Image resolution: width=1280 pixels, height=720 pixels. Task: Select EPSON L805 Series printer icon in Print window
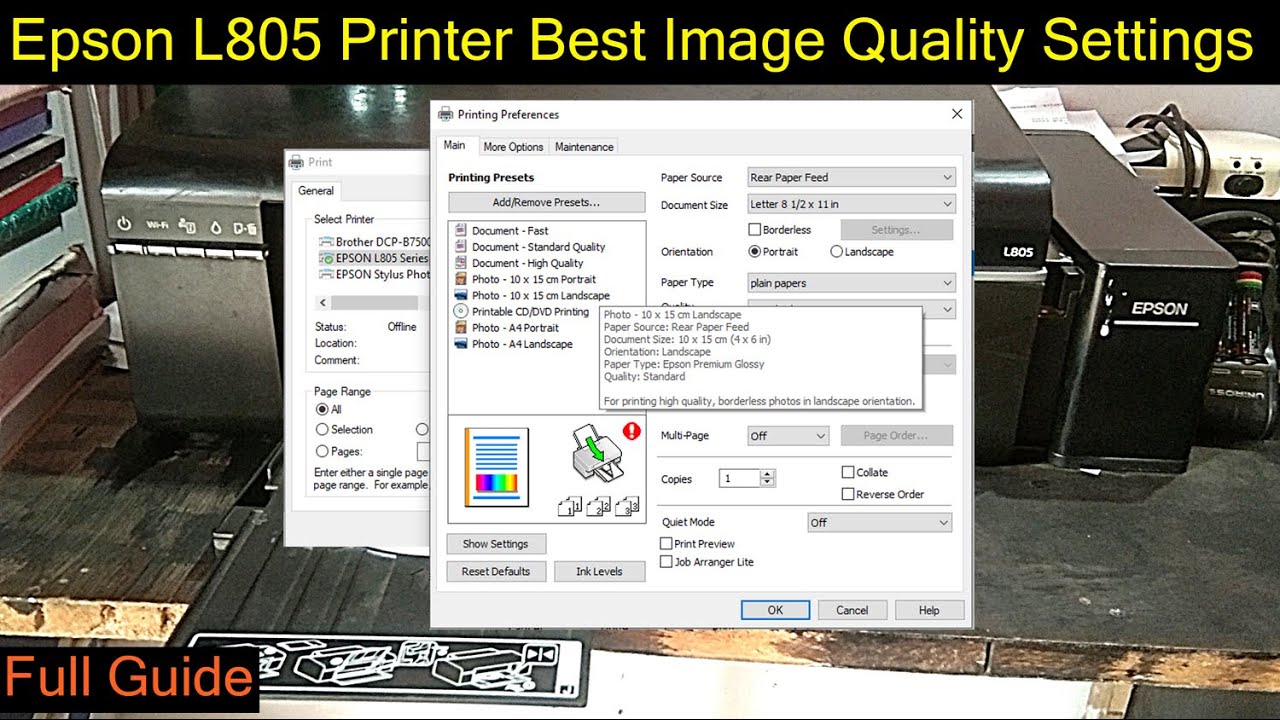(326, 258)
